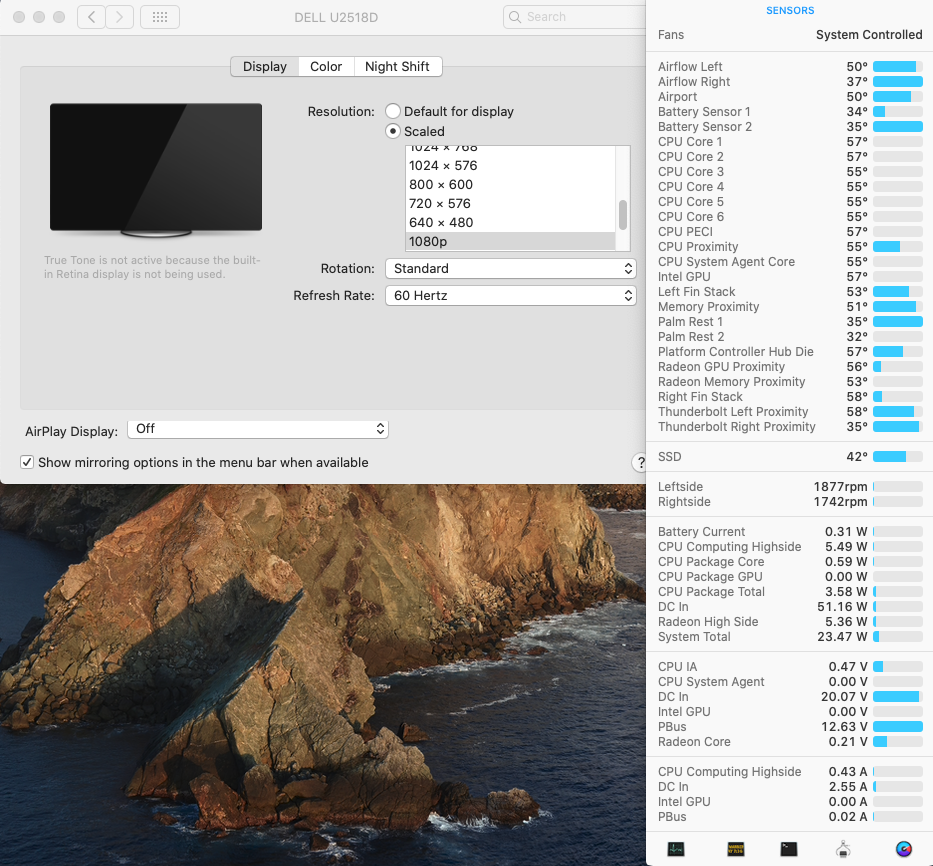Image resolution: width=933 pixels, height=866 pixels.
Task: Show all preferences grid icon
Action: [160, 17]
